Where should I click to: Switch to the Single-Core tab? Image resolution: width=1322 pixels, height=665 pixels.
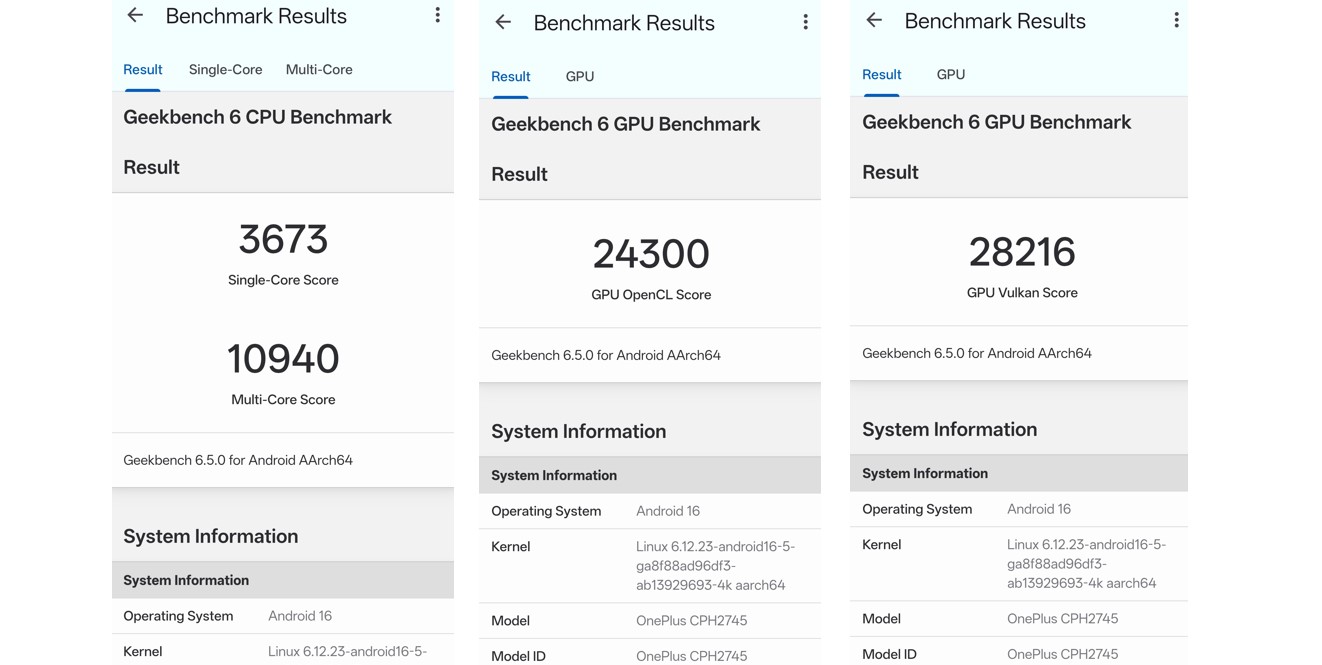click(x=225, y=69)
